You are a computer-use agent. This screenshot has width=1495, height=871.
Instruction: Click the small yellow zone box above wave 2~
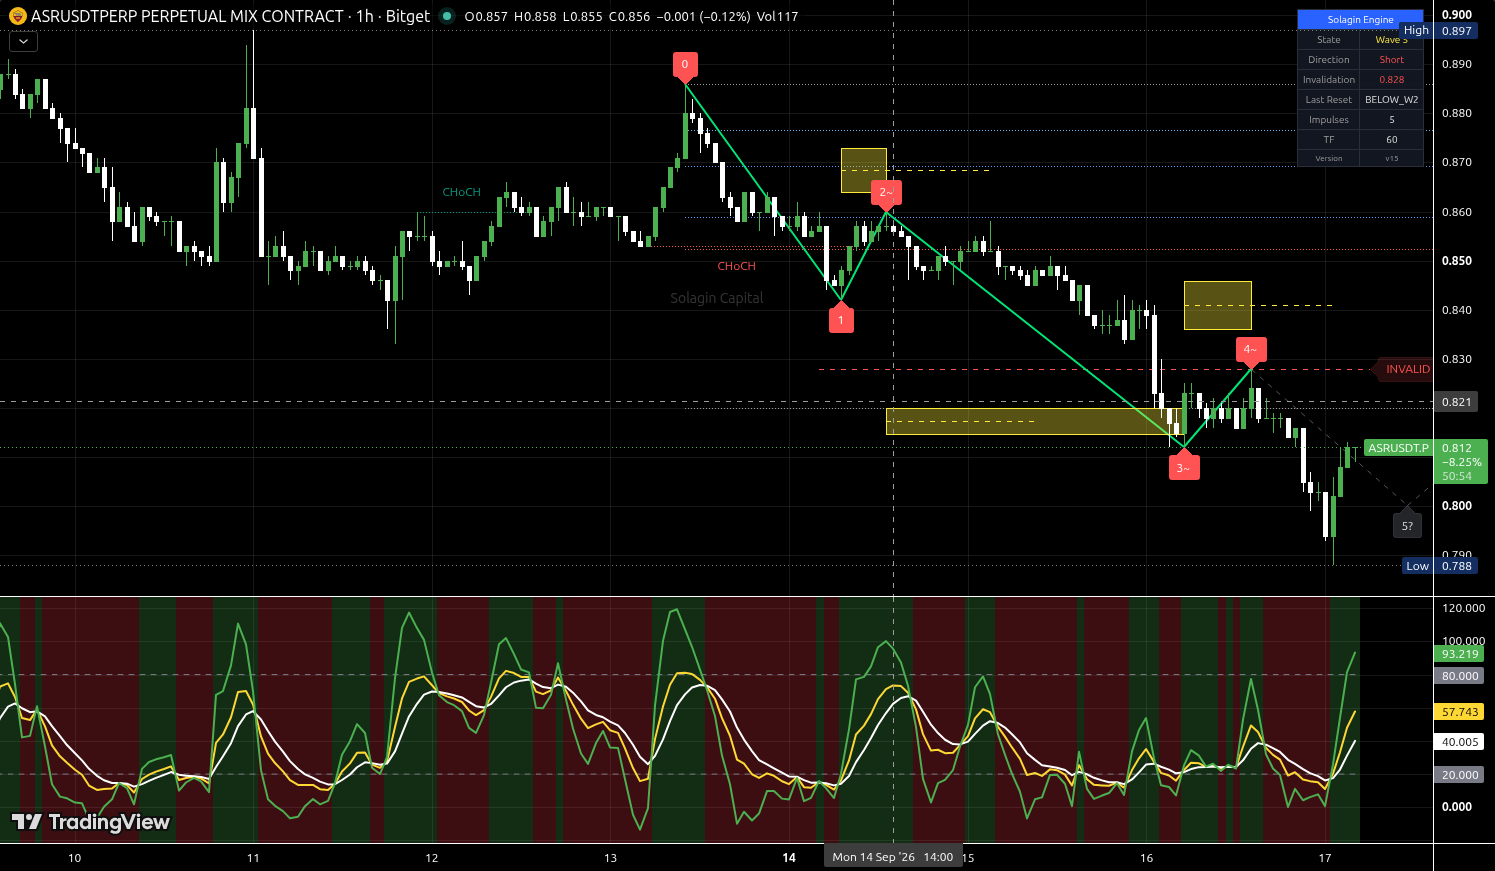[864, 170]
